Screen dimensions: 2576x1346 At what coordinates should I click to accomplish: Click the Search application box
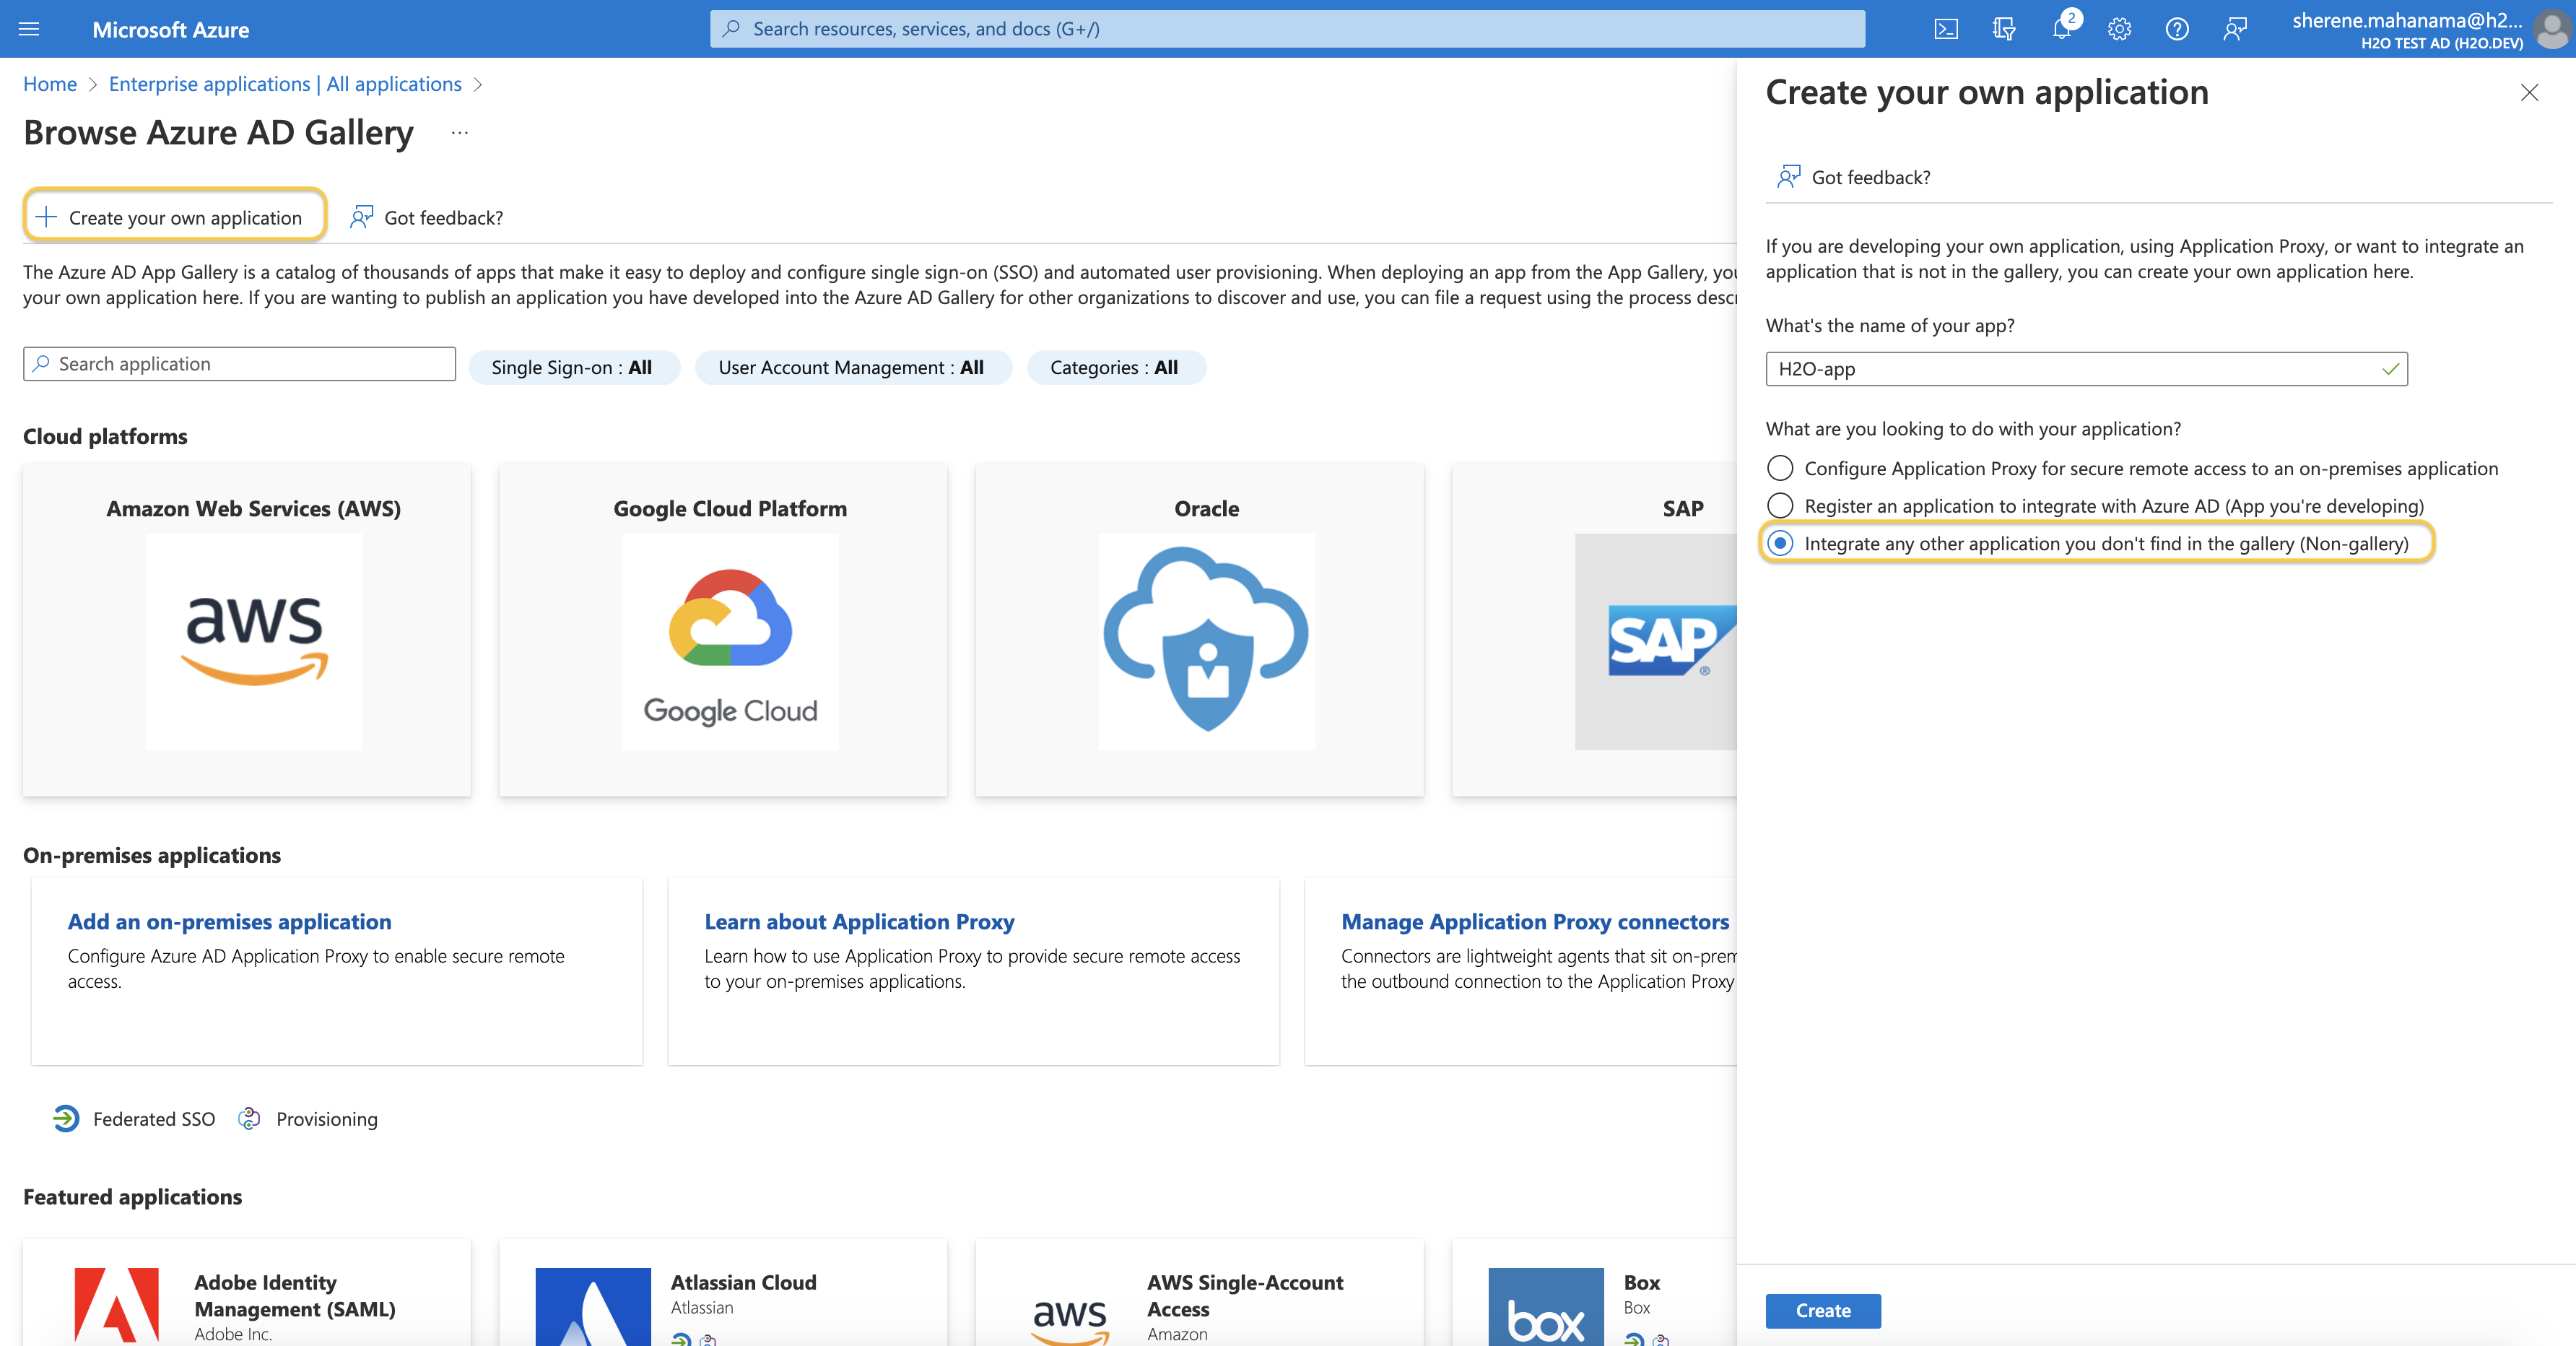tap(239, 364)
